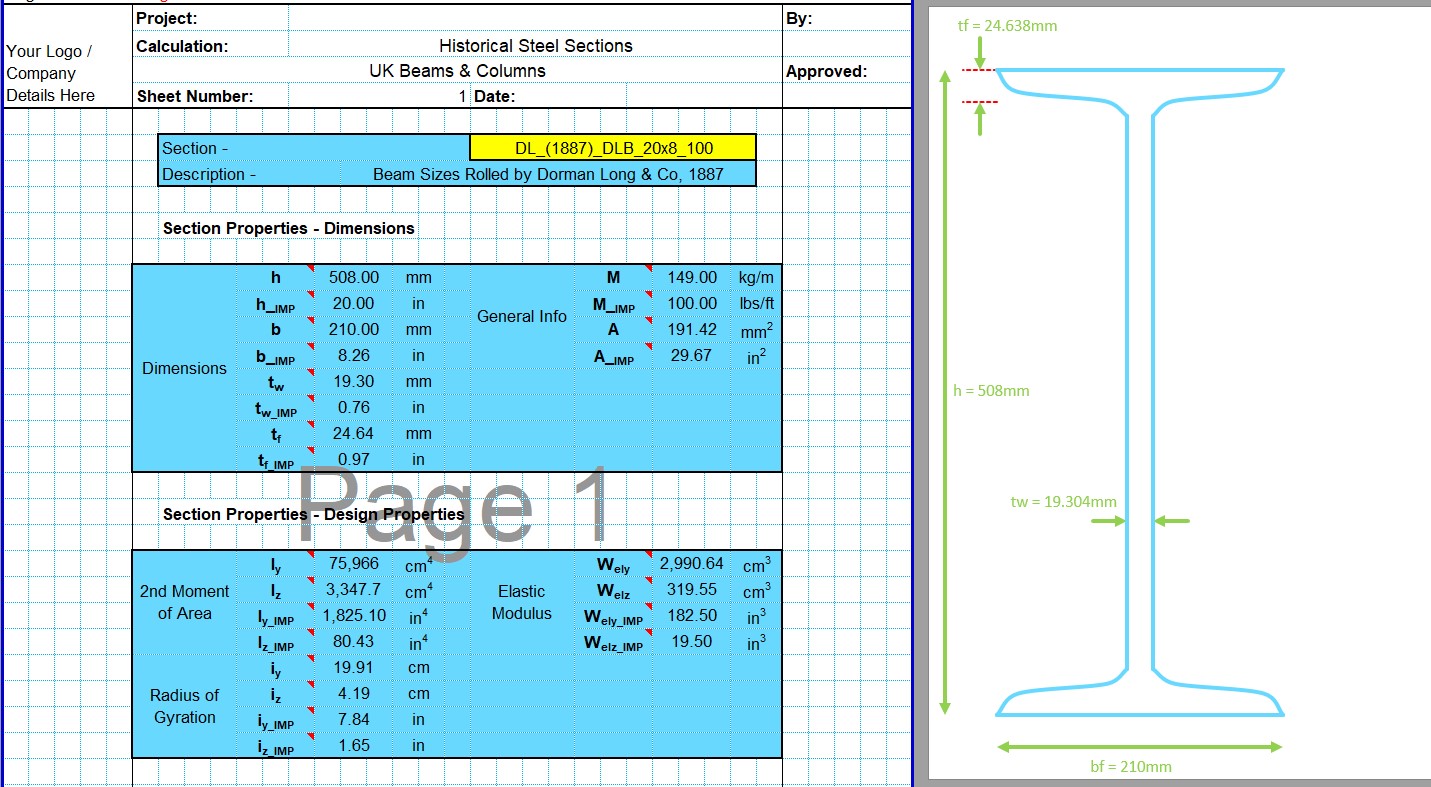Click the 'bf = 210mm' diagram label
Image resolution: width=1431 pixels, height=787 pixels.
click(1131, 766)
